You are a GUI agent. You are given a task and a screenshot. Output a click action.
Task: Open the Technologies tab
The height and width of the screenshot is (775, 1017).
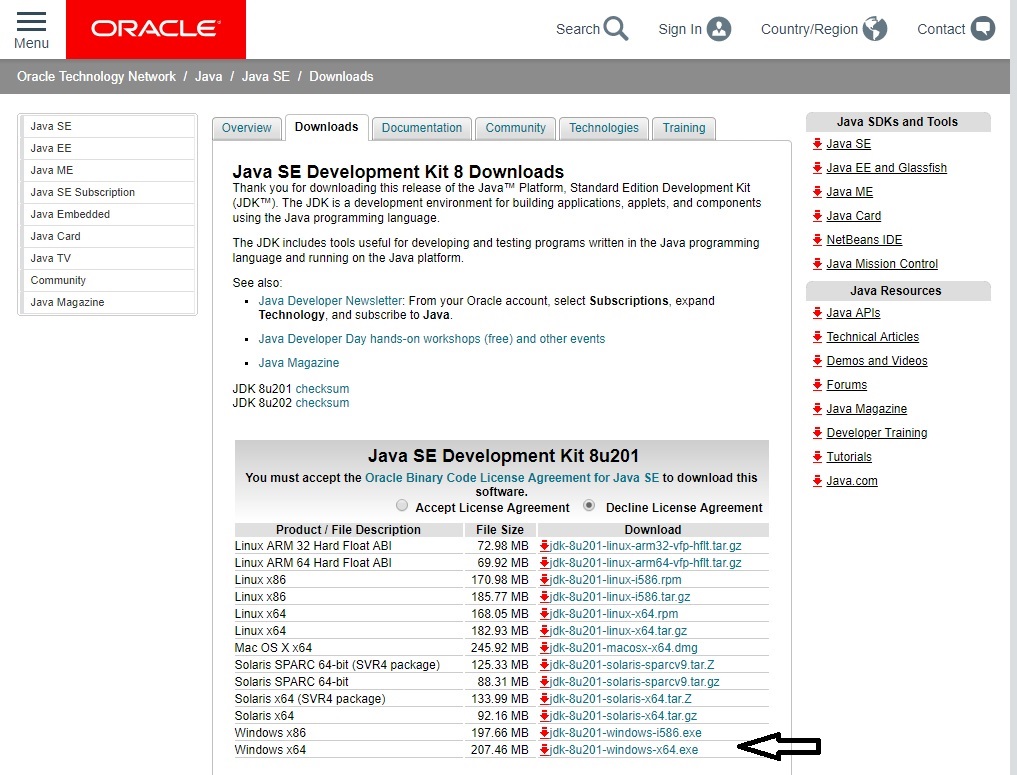pyautogui.click(x=604, y=128)
